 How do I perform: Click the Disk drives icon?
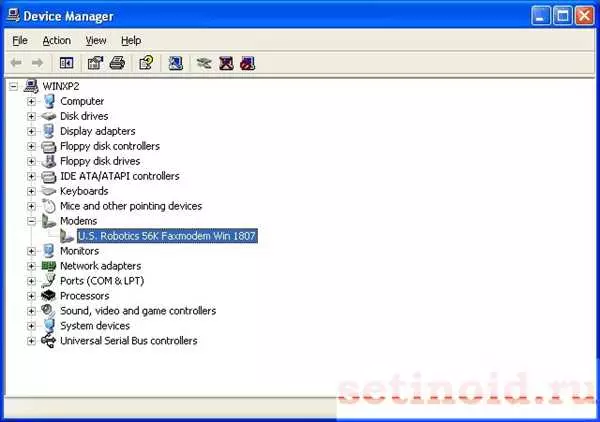coord(49,116)
